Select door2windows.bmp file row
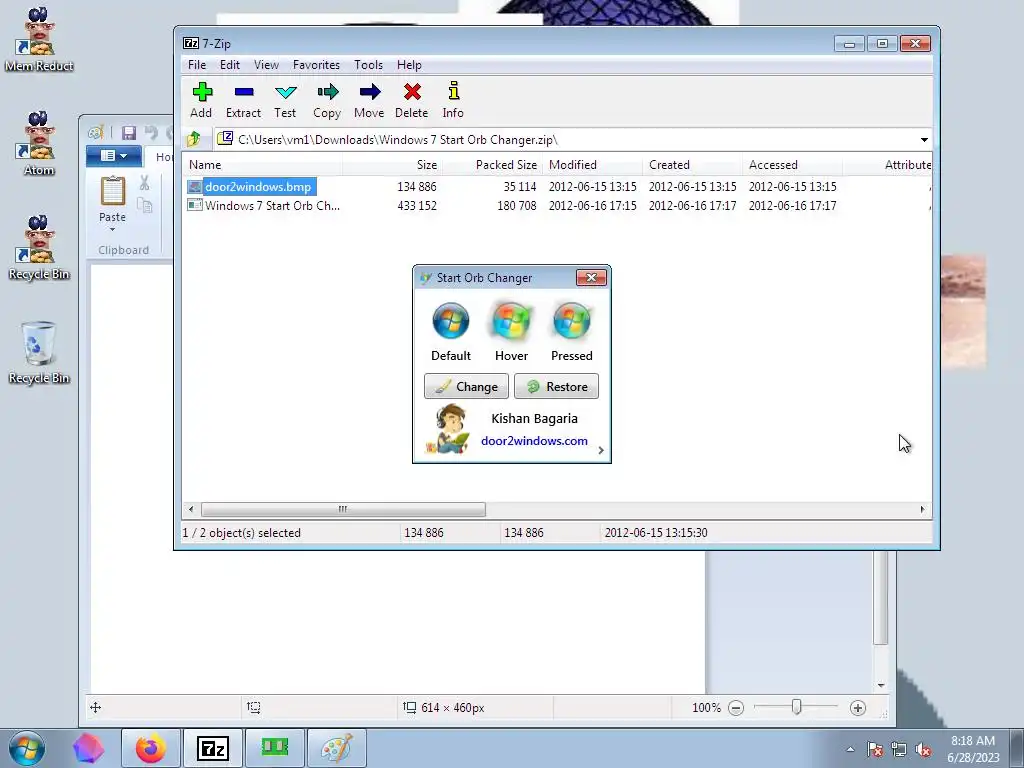The width and height of the screenshot is (1024, 768). point(557,187)
